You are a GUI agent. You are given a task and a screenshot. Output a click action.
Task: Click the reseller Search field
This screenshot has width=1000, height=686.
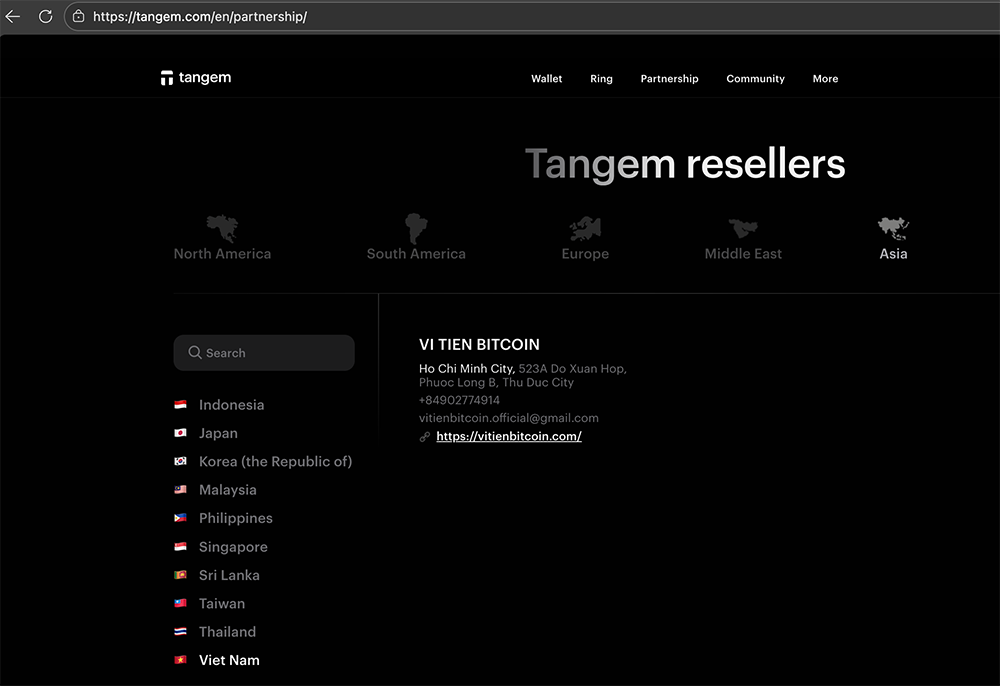[264, 353]
